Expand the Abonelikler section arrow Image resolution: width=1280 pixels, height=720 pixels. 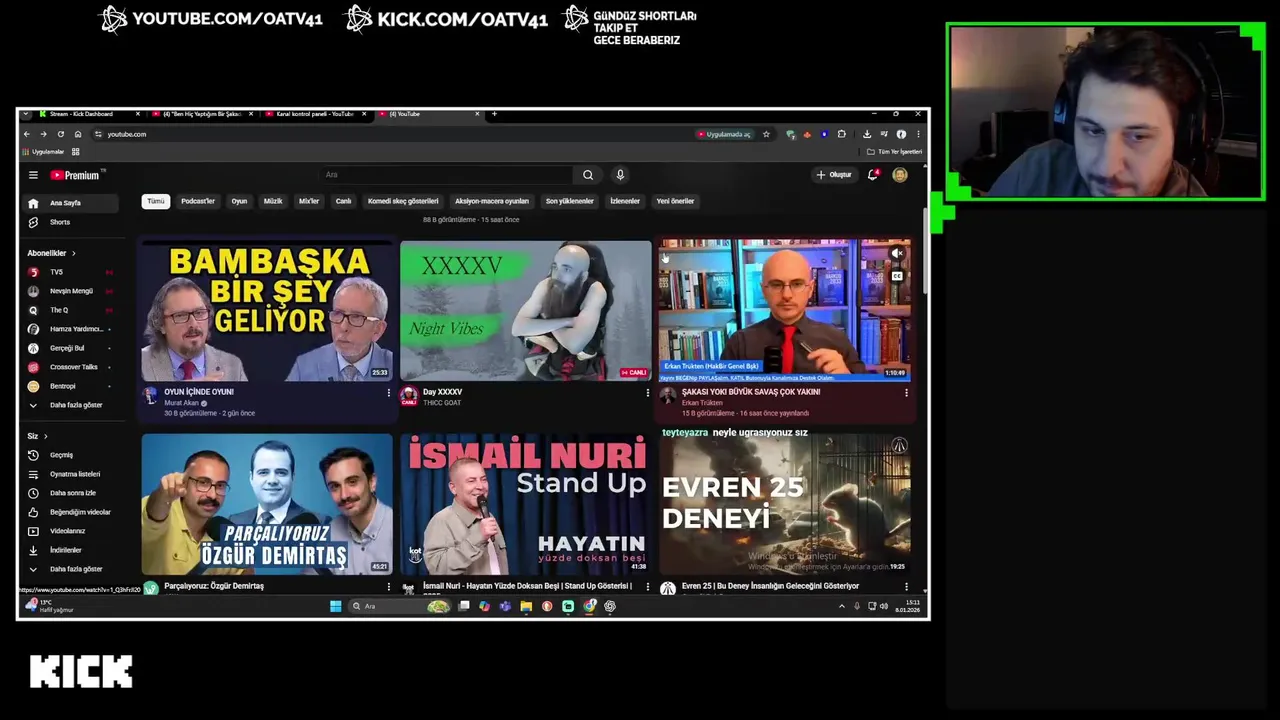(73, 253)
